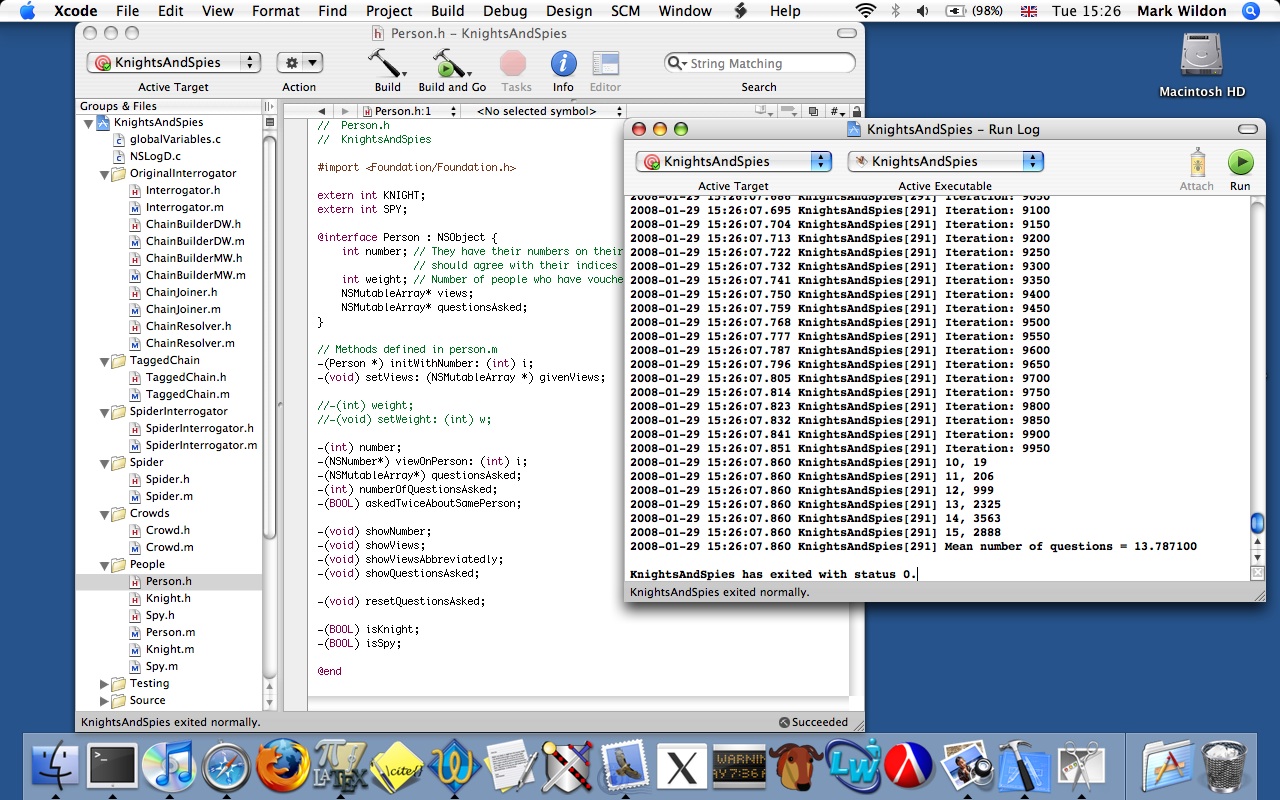Screen dimensions: 1280x800
Task: Click the String Matching search field
Action: (760, 63)
